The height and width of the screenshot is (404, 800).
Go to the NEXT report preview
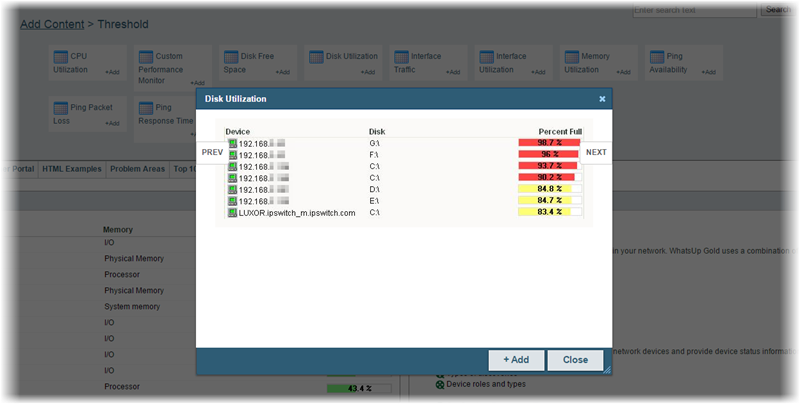tap(596, 153)
